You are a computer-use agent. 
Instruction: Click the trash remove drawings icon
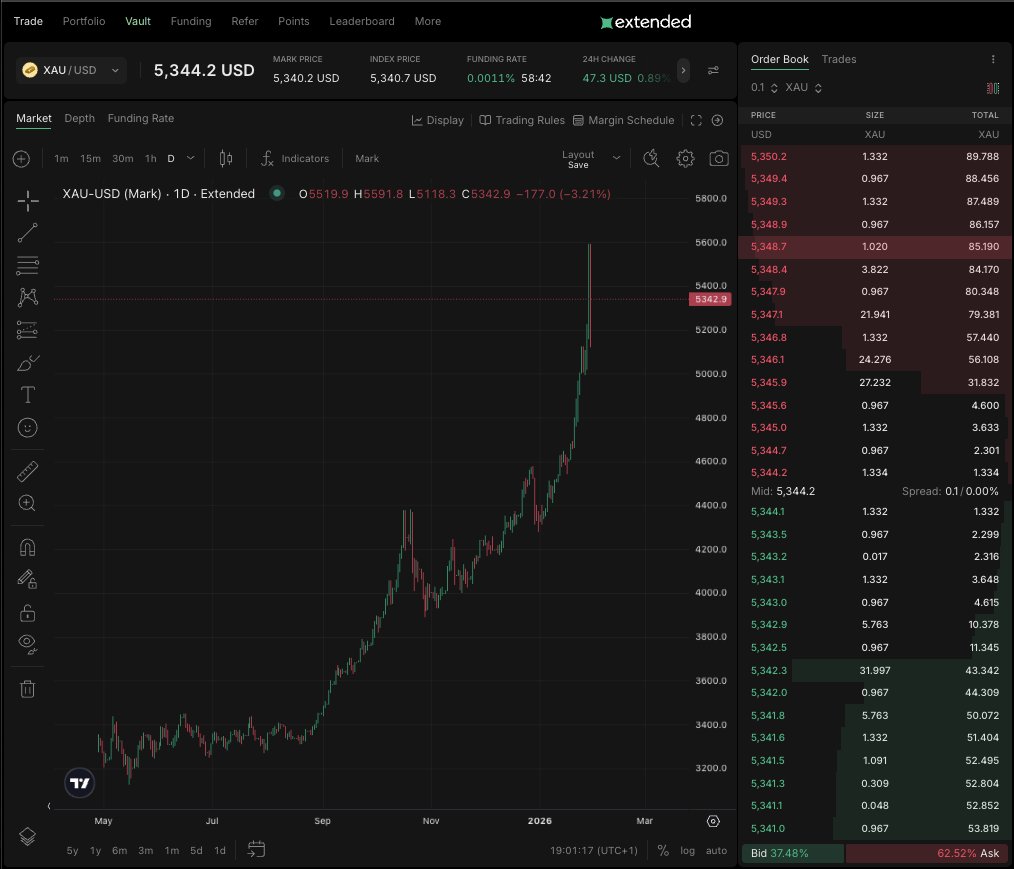click(x=27, y=689)
